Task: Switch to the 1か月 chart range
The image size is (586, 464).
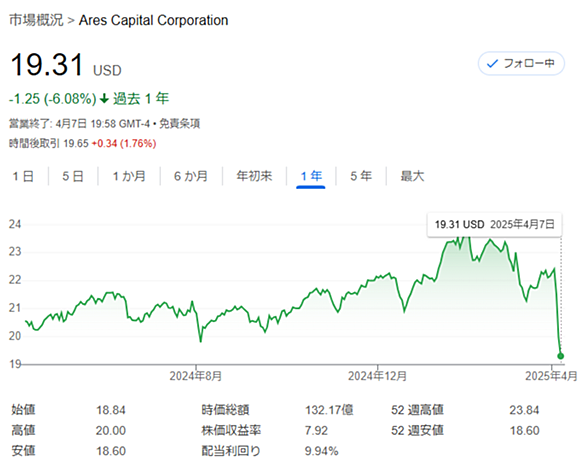Action: click(129, 176)
